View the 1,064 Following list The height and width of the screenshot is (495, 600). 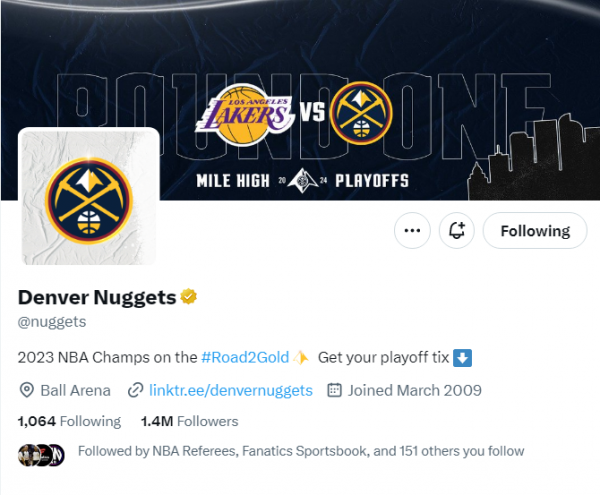(69, 421)
